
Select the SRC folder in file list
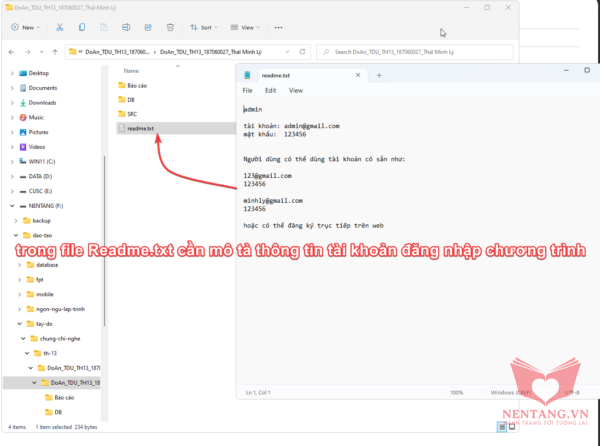(131, 114)
